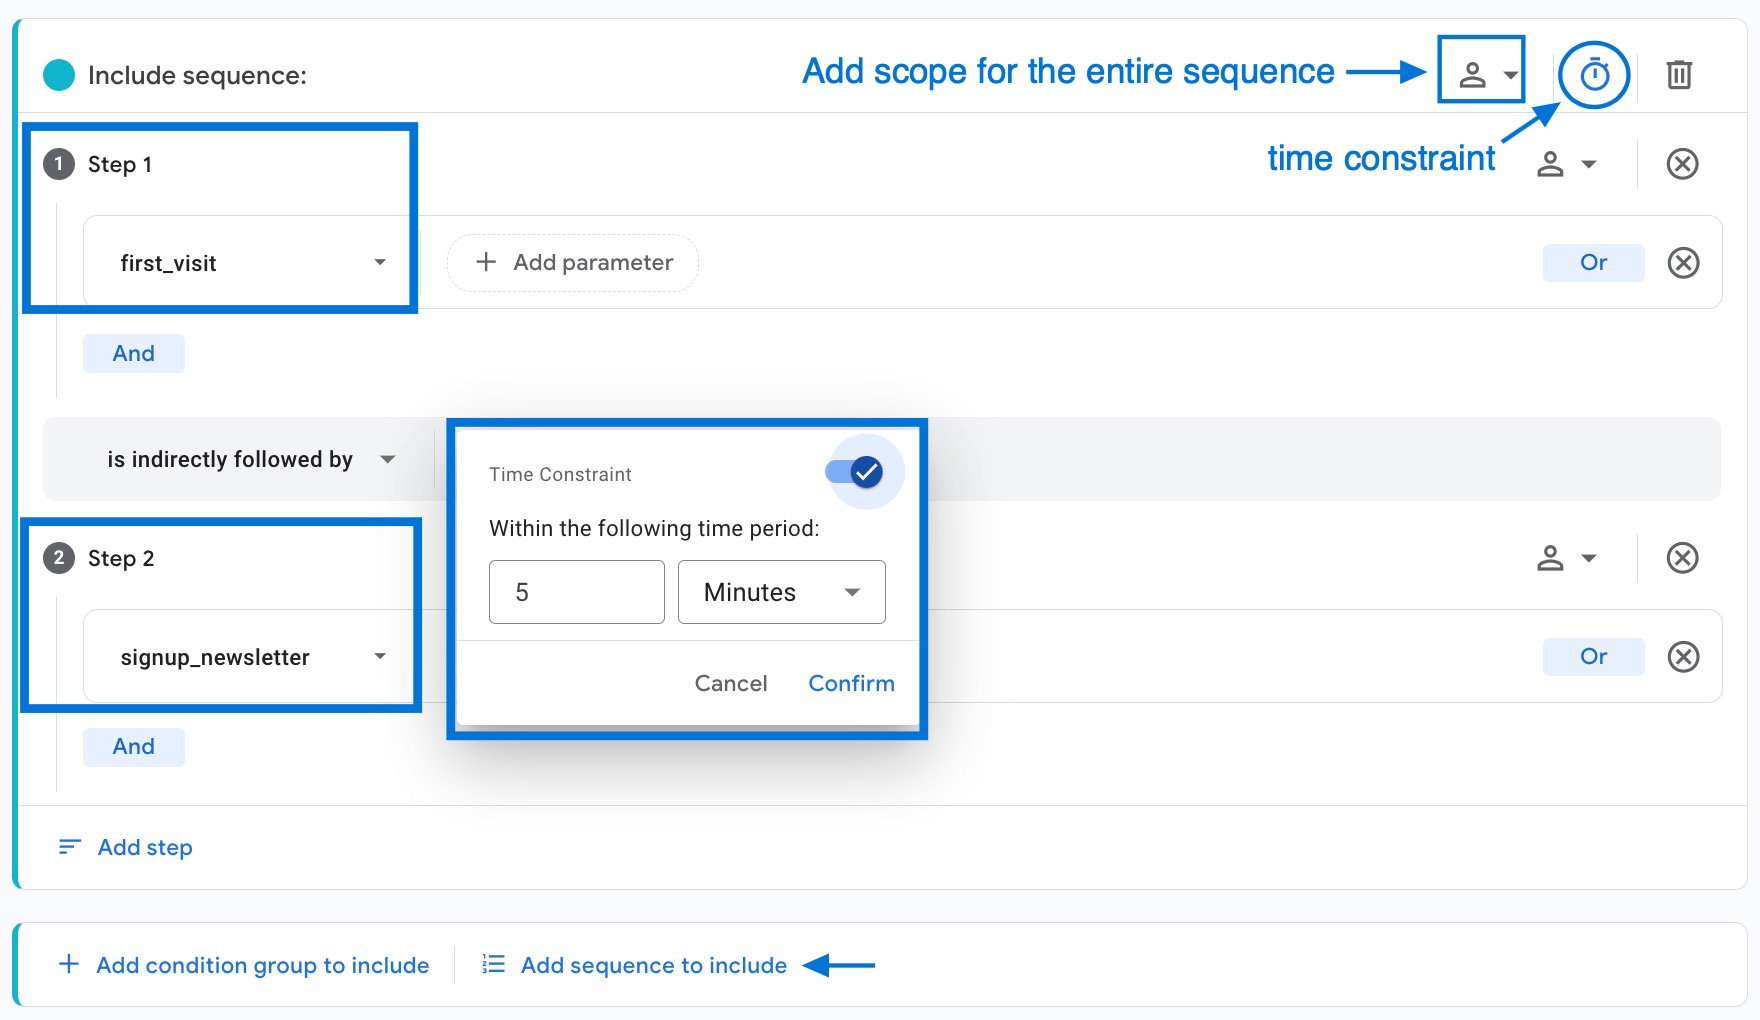Image resolution: width=1760 pixels, height=1020 pixels.
Task: Open 'is indirectly followed by' dropdown
Action: [251, 460]
